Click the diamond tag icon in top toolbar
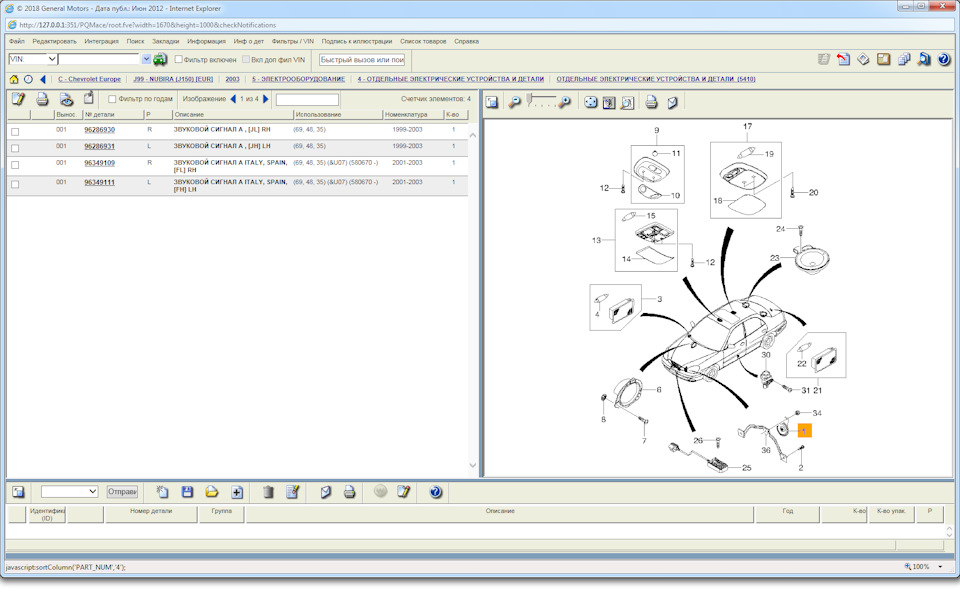The height and width of the screenshot is (596, 960). coord(863,59)
